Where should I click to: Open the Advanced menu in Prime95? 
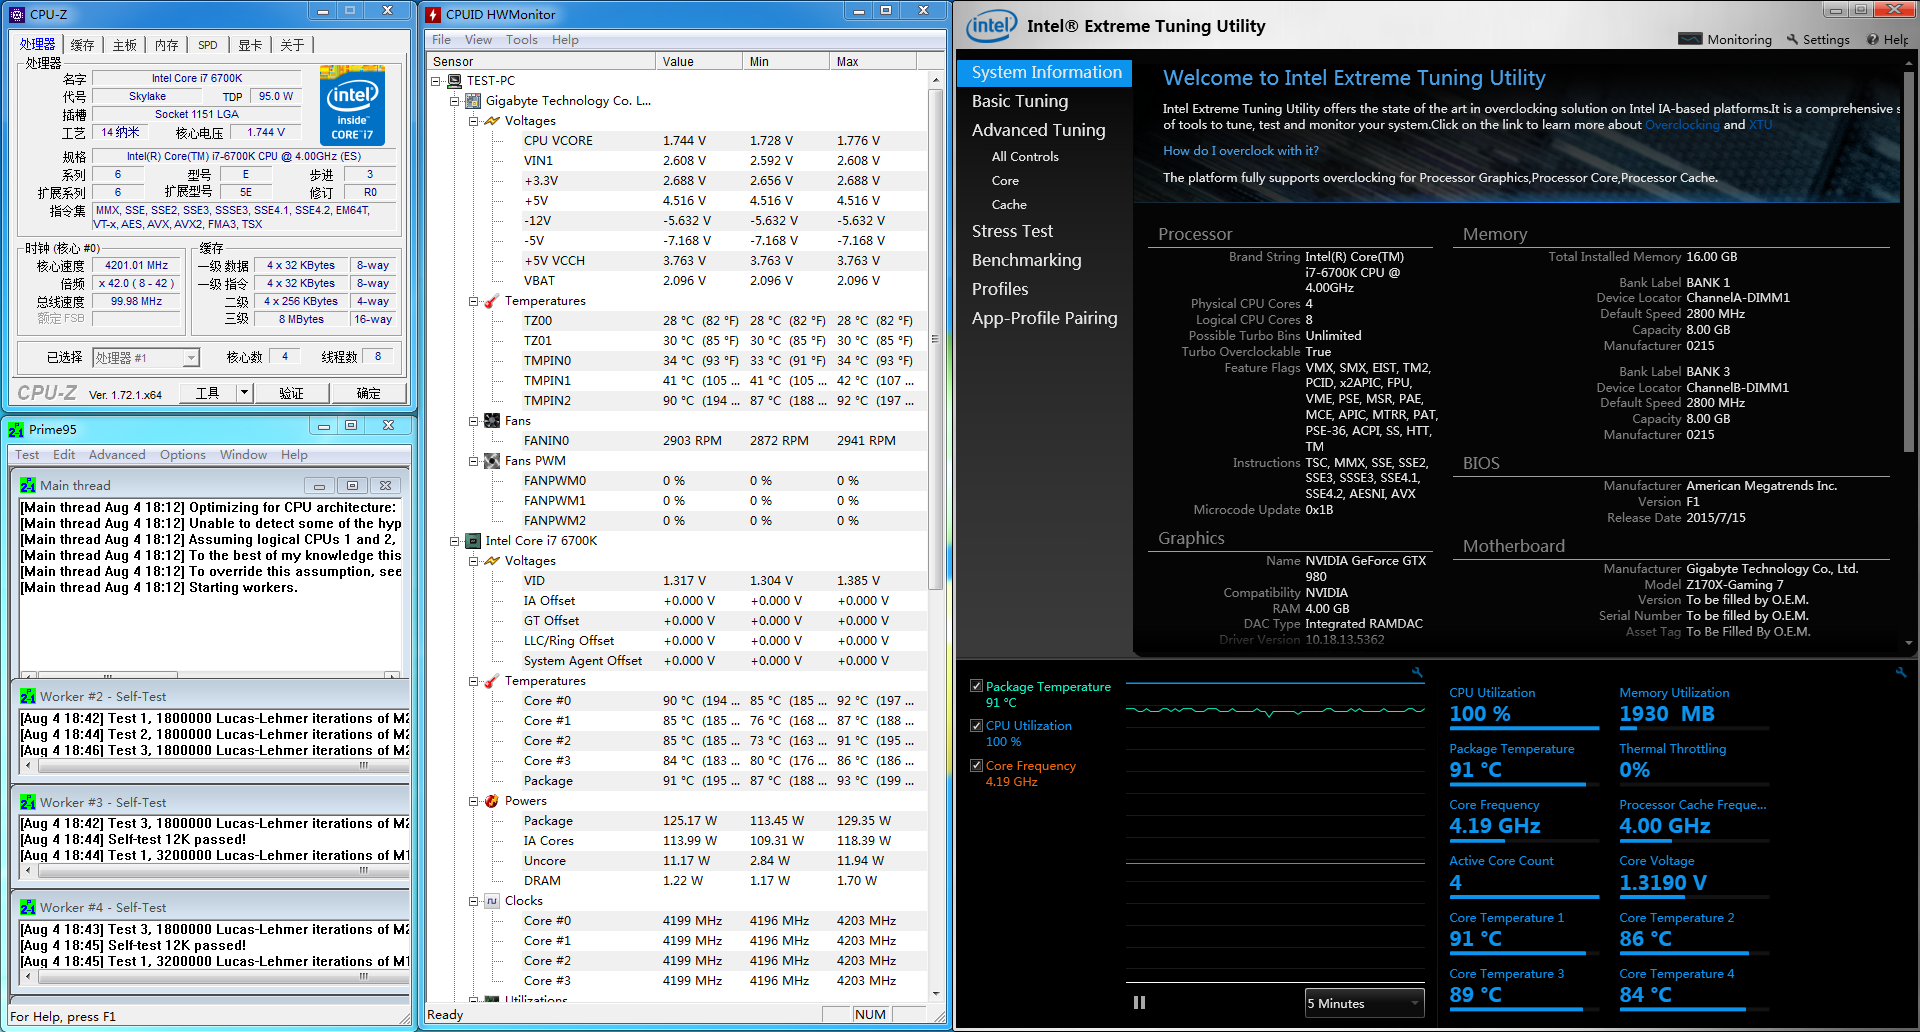117,454
